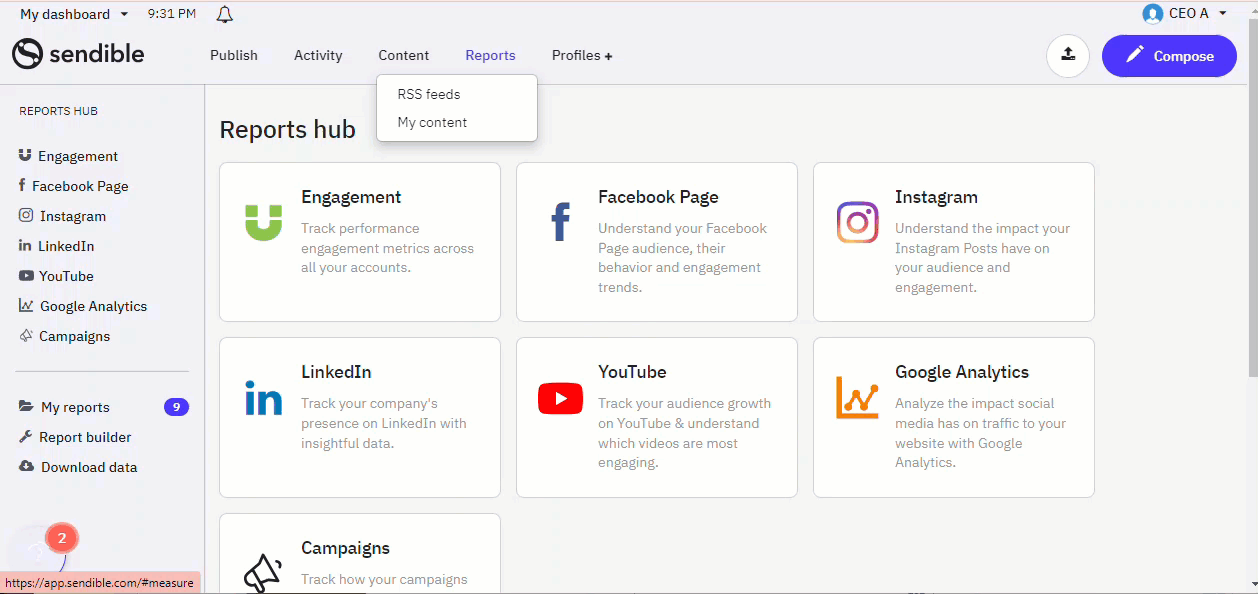Open the Content menu

pos(404,55)
